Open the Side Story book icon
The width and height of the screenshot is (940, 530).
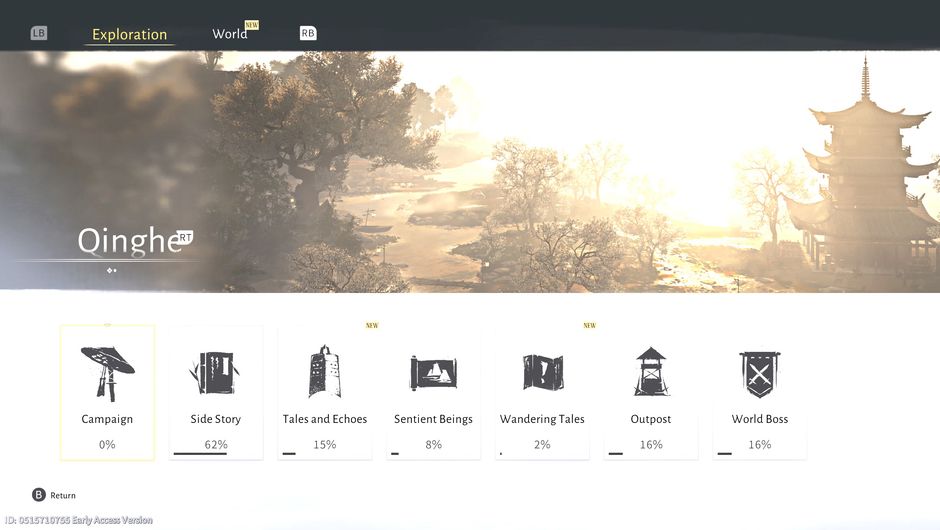point(215,372)
